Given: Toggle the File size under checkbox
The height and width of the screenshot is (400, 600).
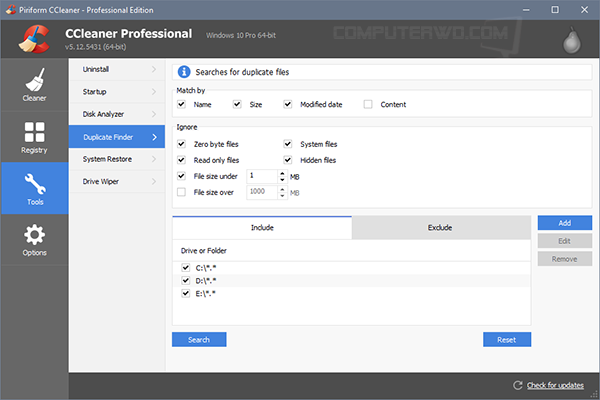Looking at the screenshot, I should coord(181,176).
